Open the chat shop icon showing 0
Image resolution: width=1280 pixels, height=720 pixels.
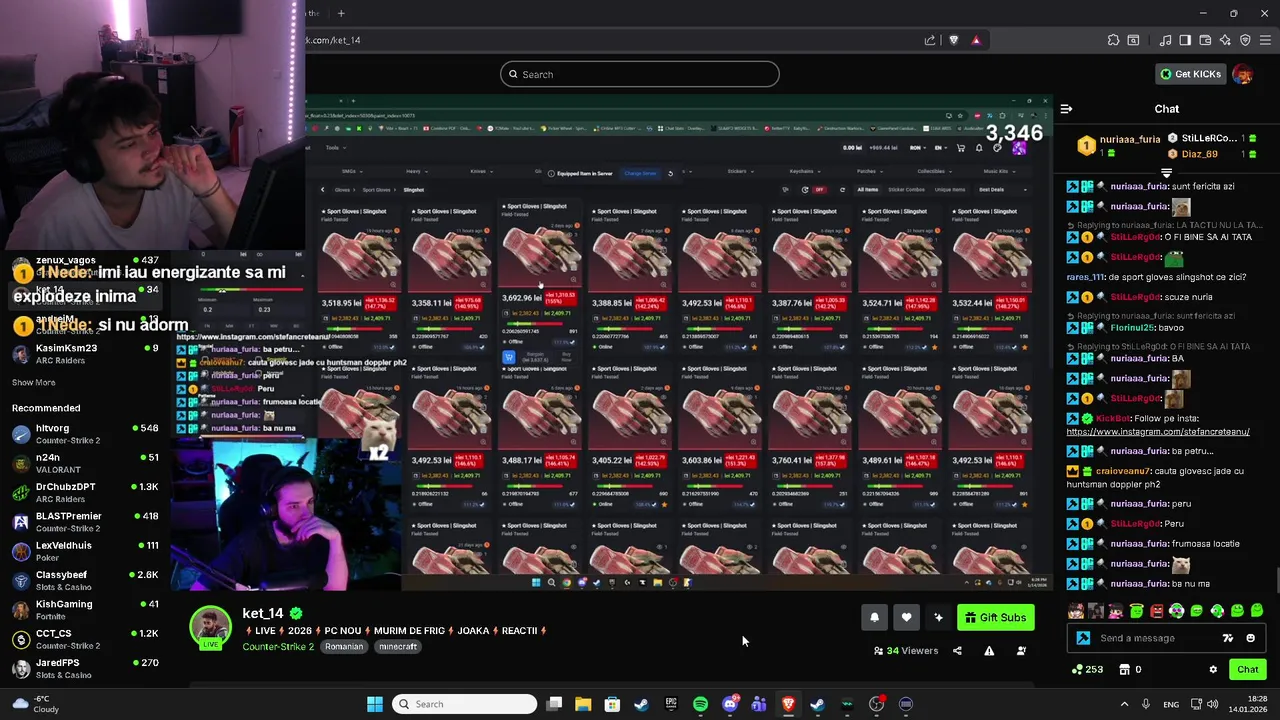click(x=1130, y=669)
